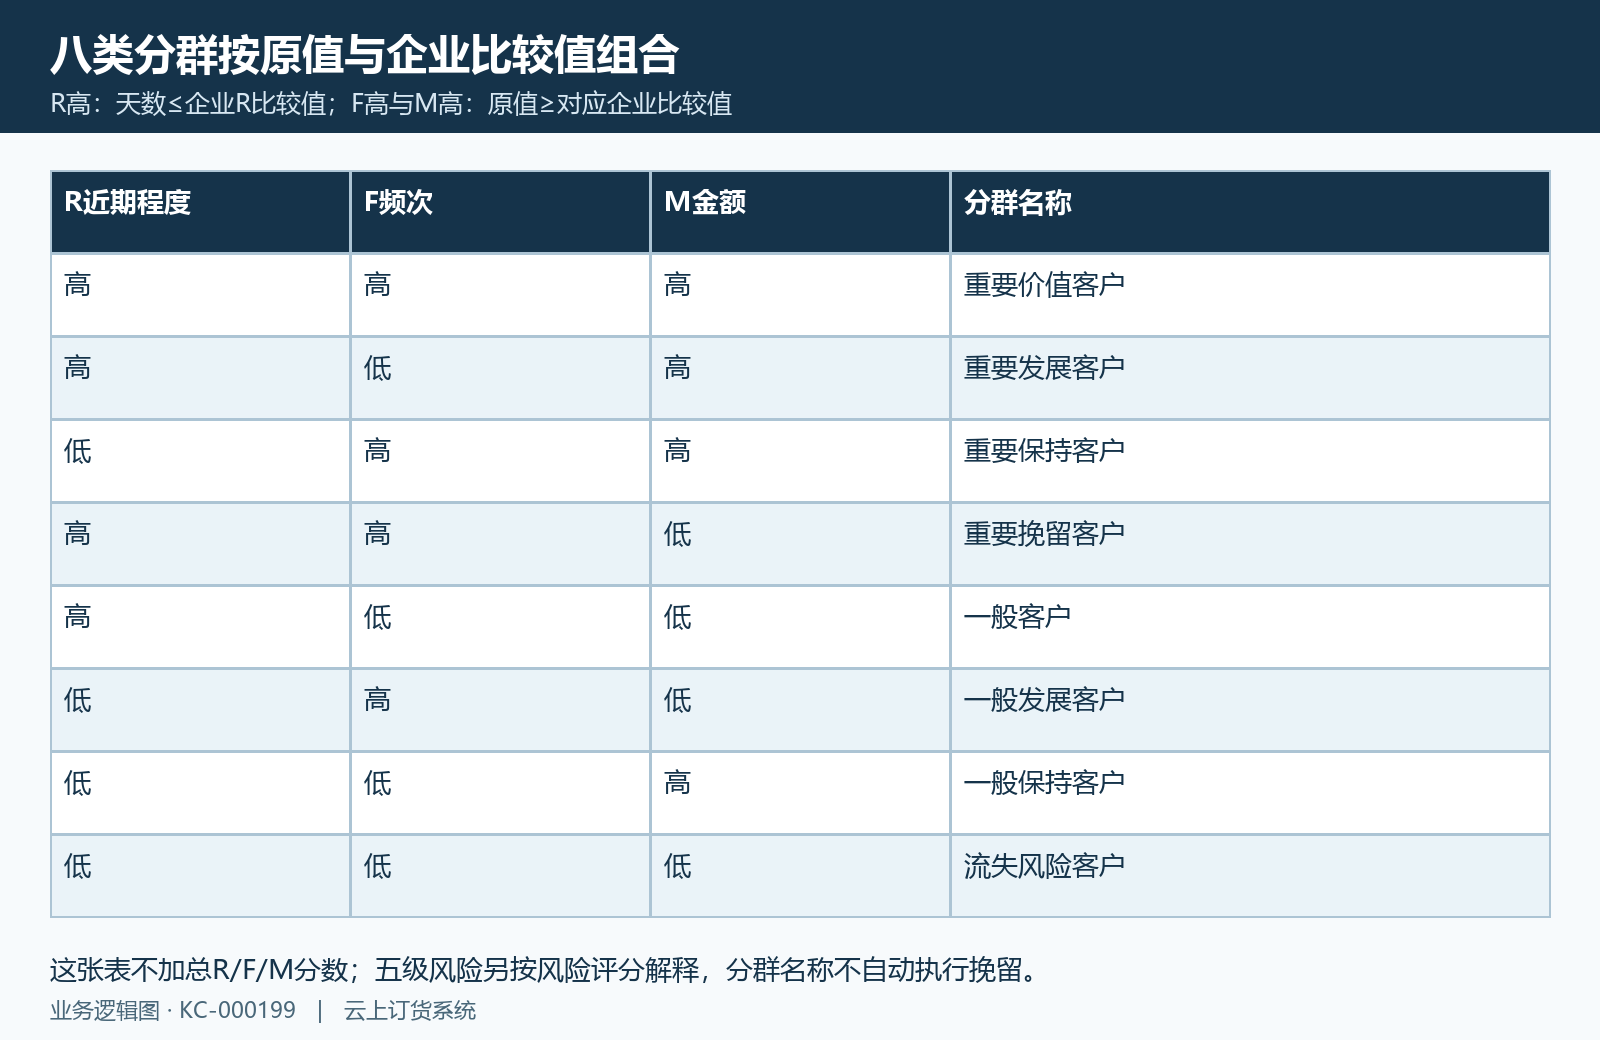Click the R value 低 in the 流失风险客户 row
Image resolution: width=1600 pixels, height=1040 pixels.
tap(77, 866)
